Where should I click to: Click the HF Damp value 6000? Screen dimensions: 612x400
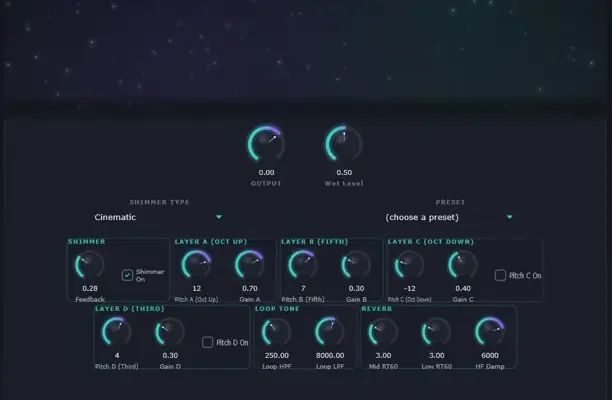[x=490, y=356]
